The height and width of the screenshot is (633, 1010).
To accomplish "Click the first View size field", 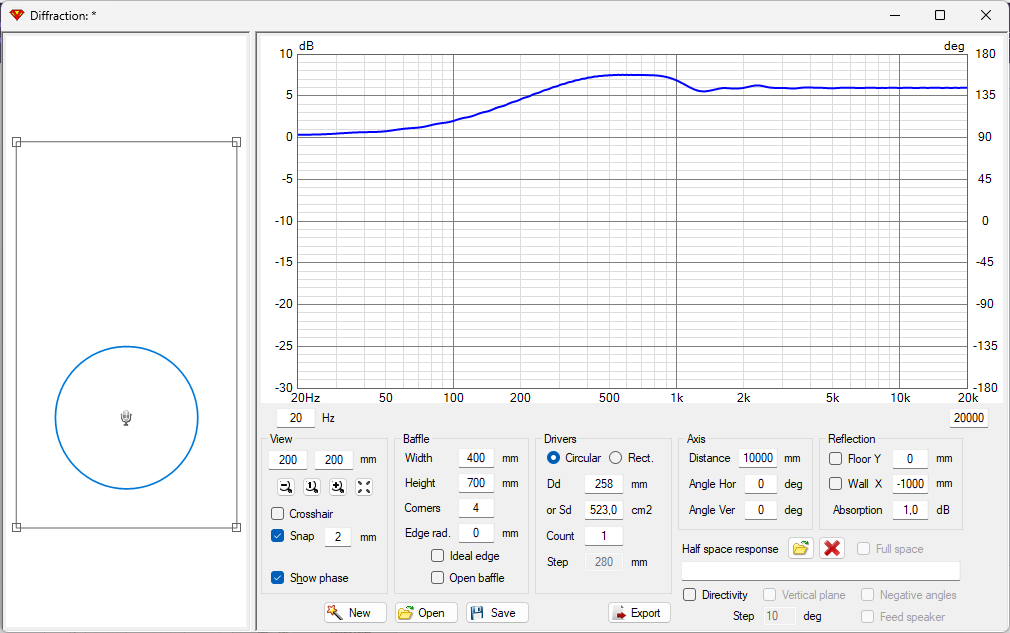I will (x=287, y=460).
